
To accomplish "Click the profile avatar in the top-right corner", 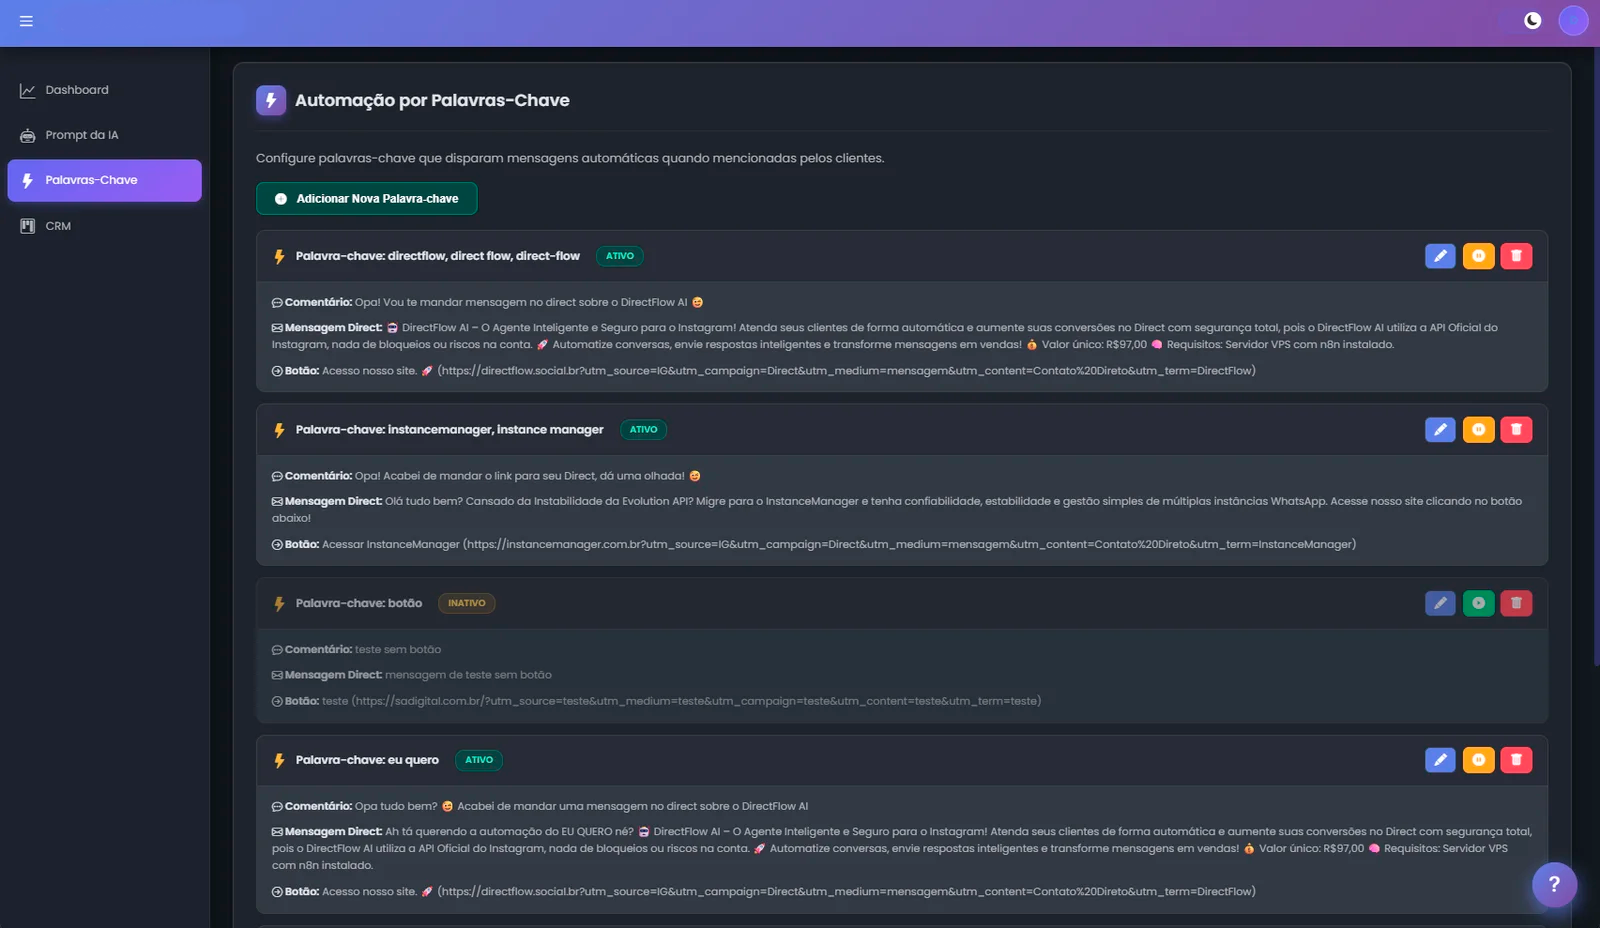I will tap(1573, 20).
